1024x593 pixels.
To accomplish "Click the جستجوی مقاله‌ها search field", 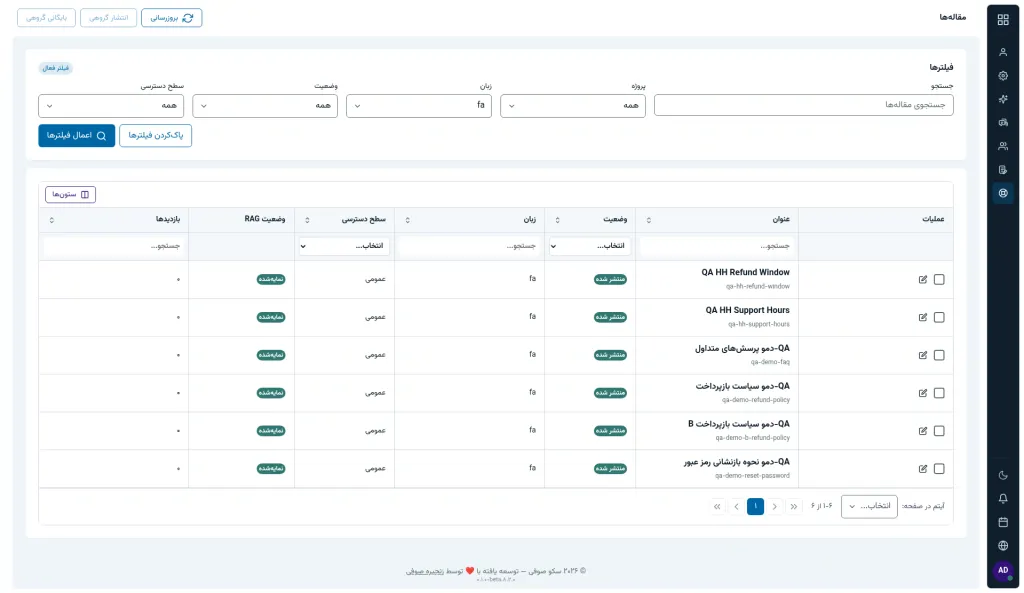I will coord(803,105).
